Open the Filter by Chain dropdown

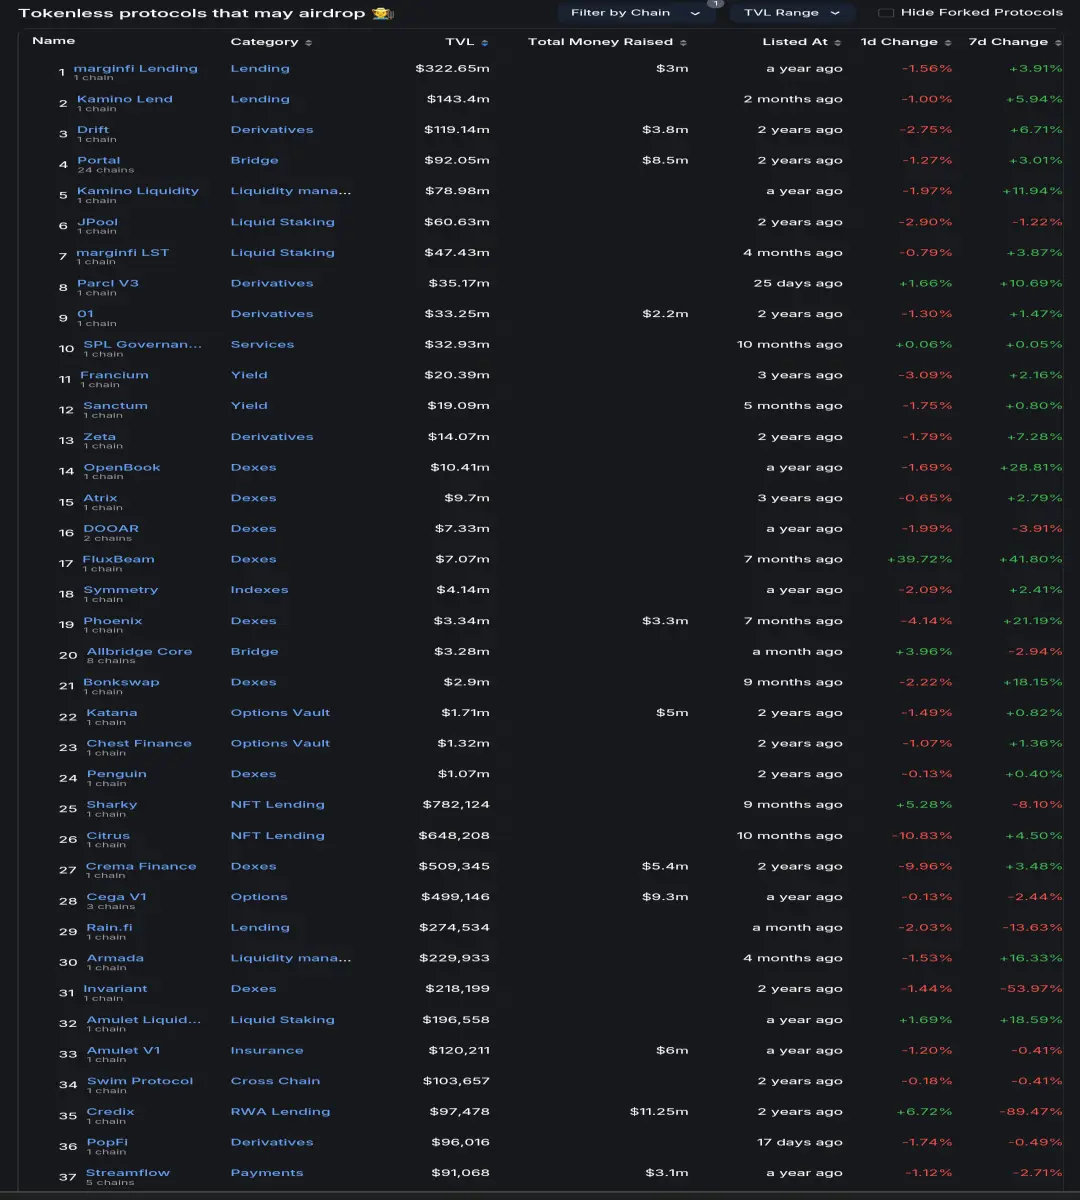pyautogui.click(x=636, y=13)
